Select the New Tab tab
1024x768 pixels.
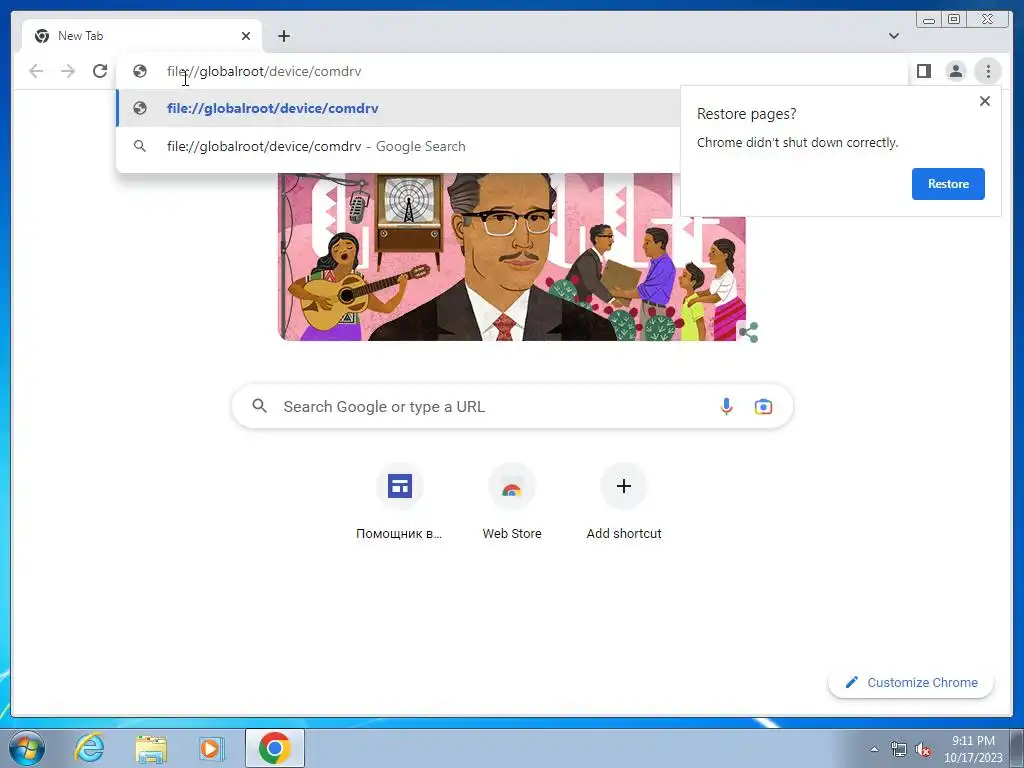142,36
